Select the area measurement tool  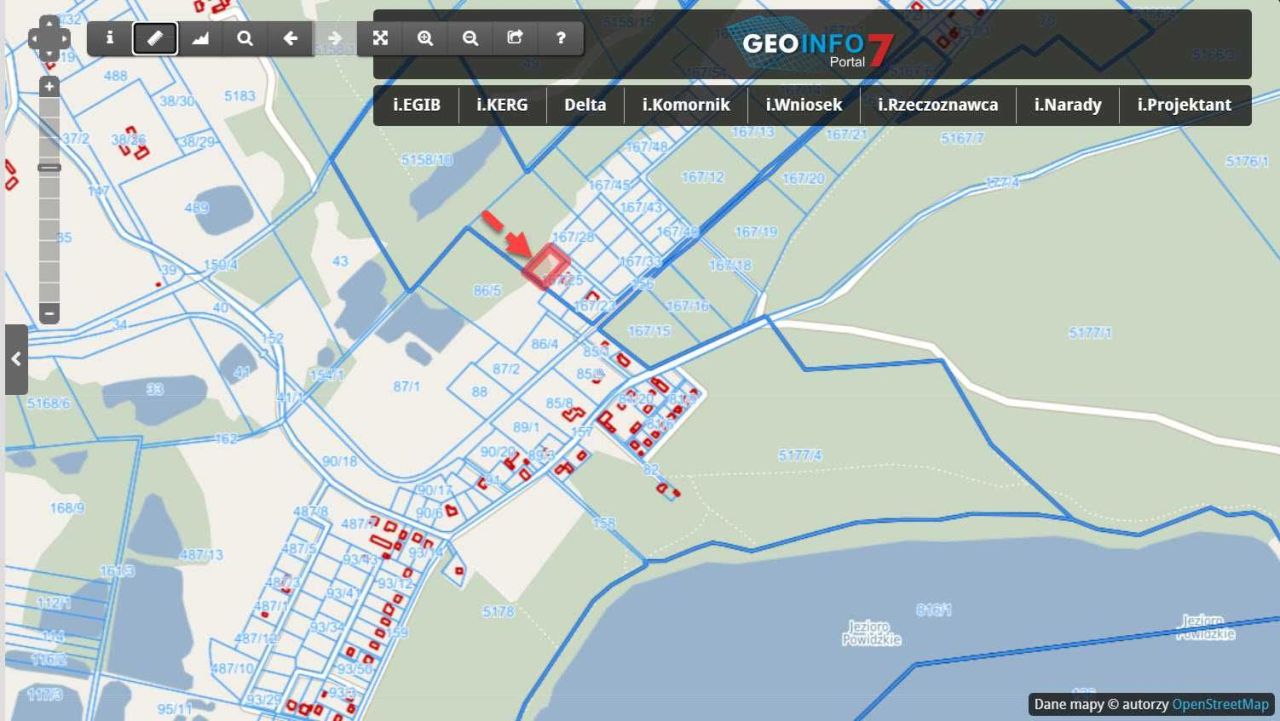coord(200,38)
